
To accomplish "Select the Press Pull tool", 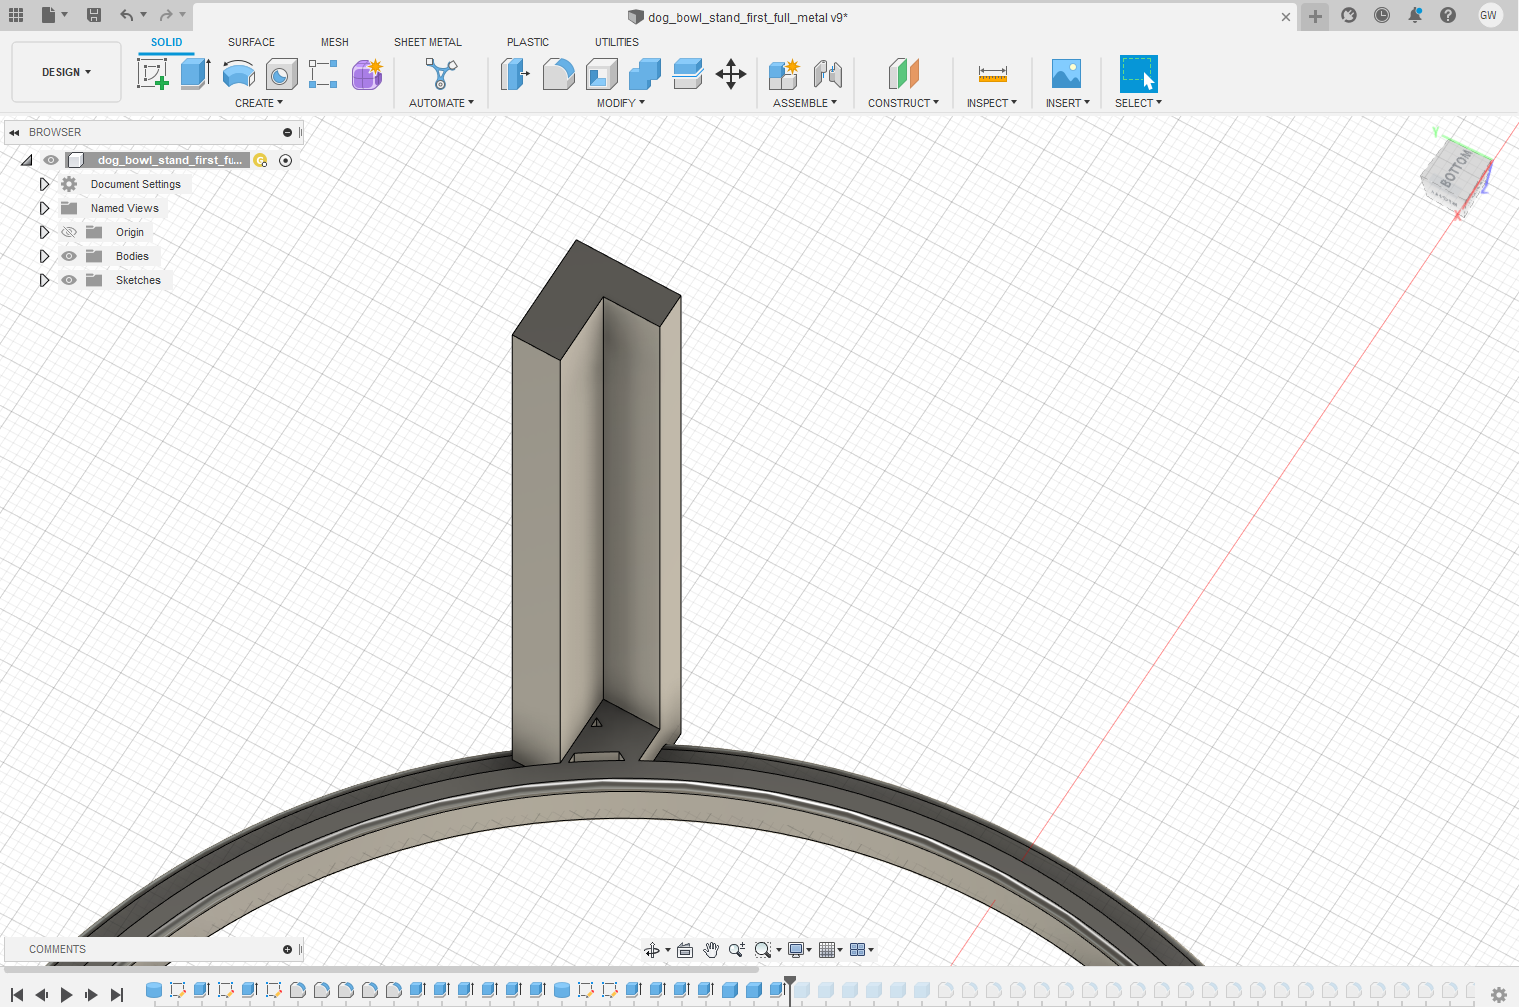I will [515, 74].
